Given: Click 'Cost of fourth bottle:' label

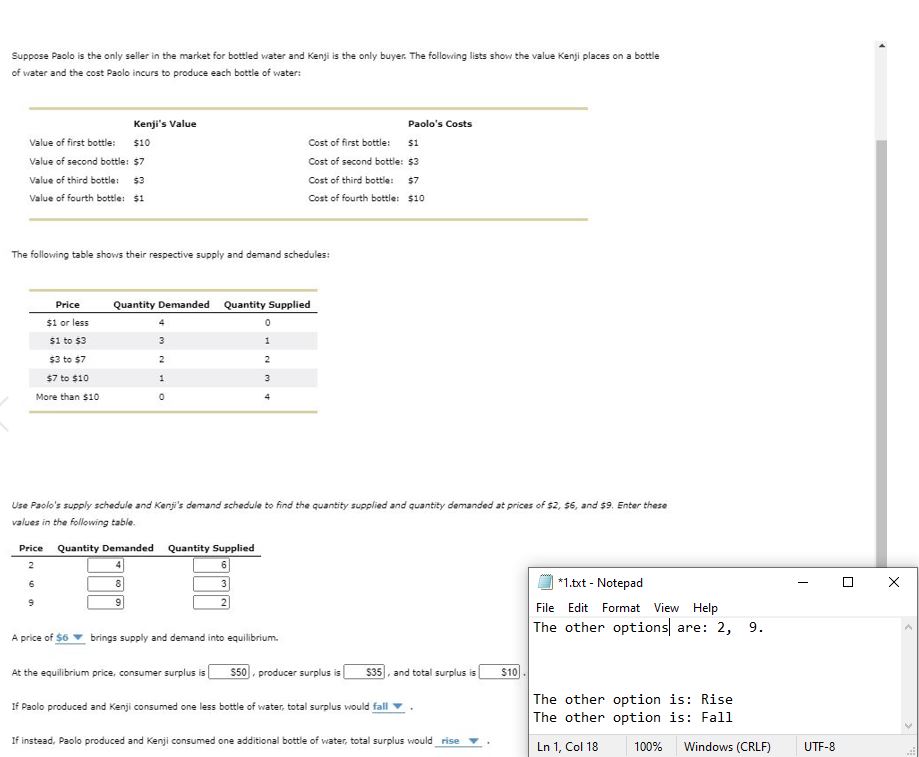Looking at the screenshot, I should click(353, 198).
